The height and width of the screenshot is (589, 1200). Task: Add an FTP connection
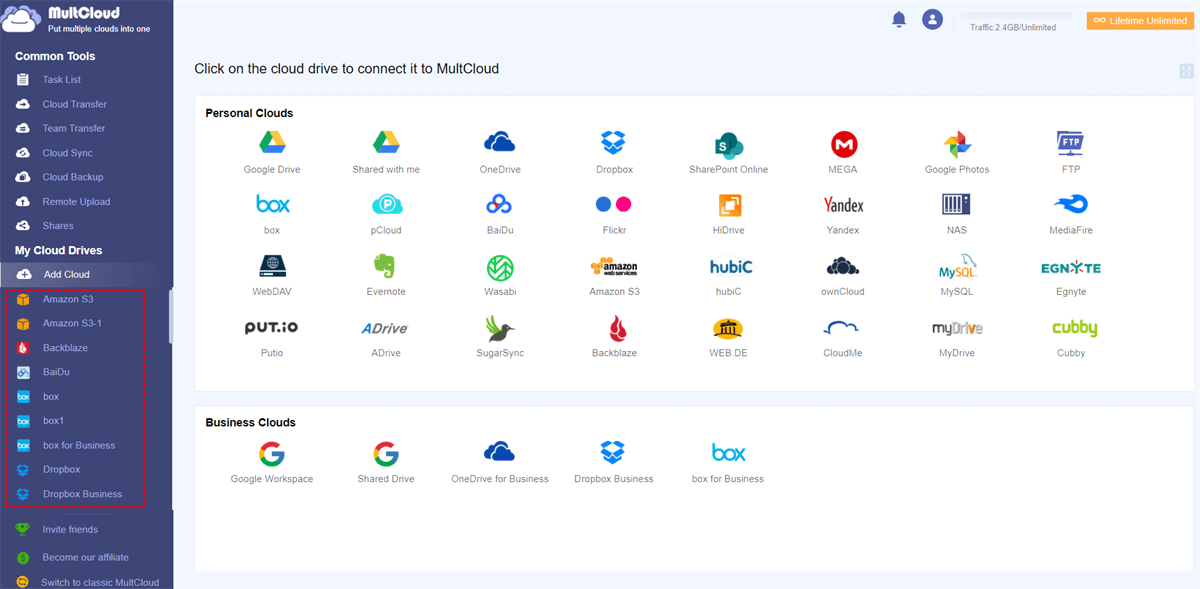coord(1071,153)
